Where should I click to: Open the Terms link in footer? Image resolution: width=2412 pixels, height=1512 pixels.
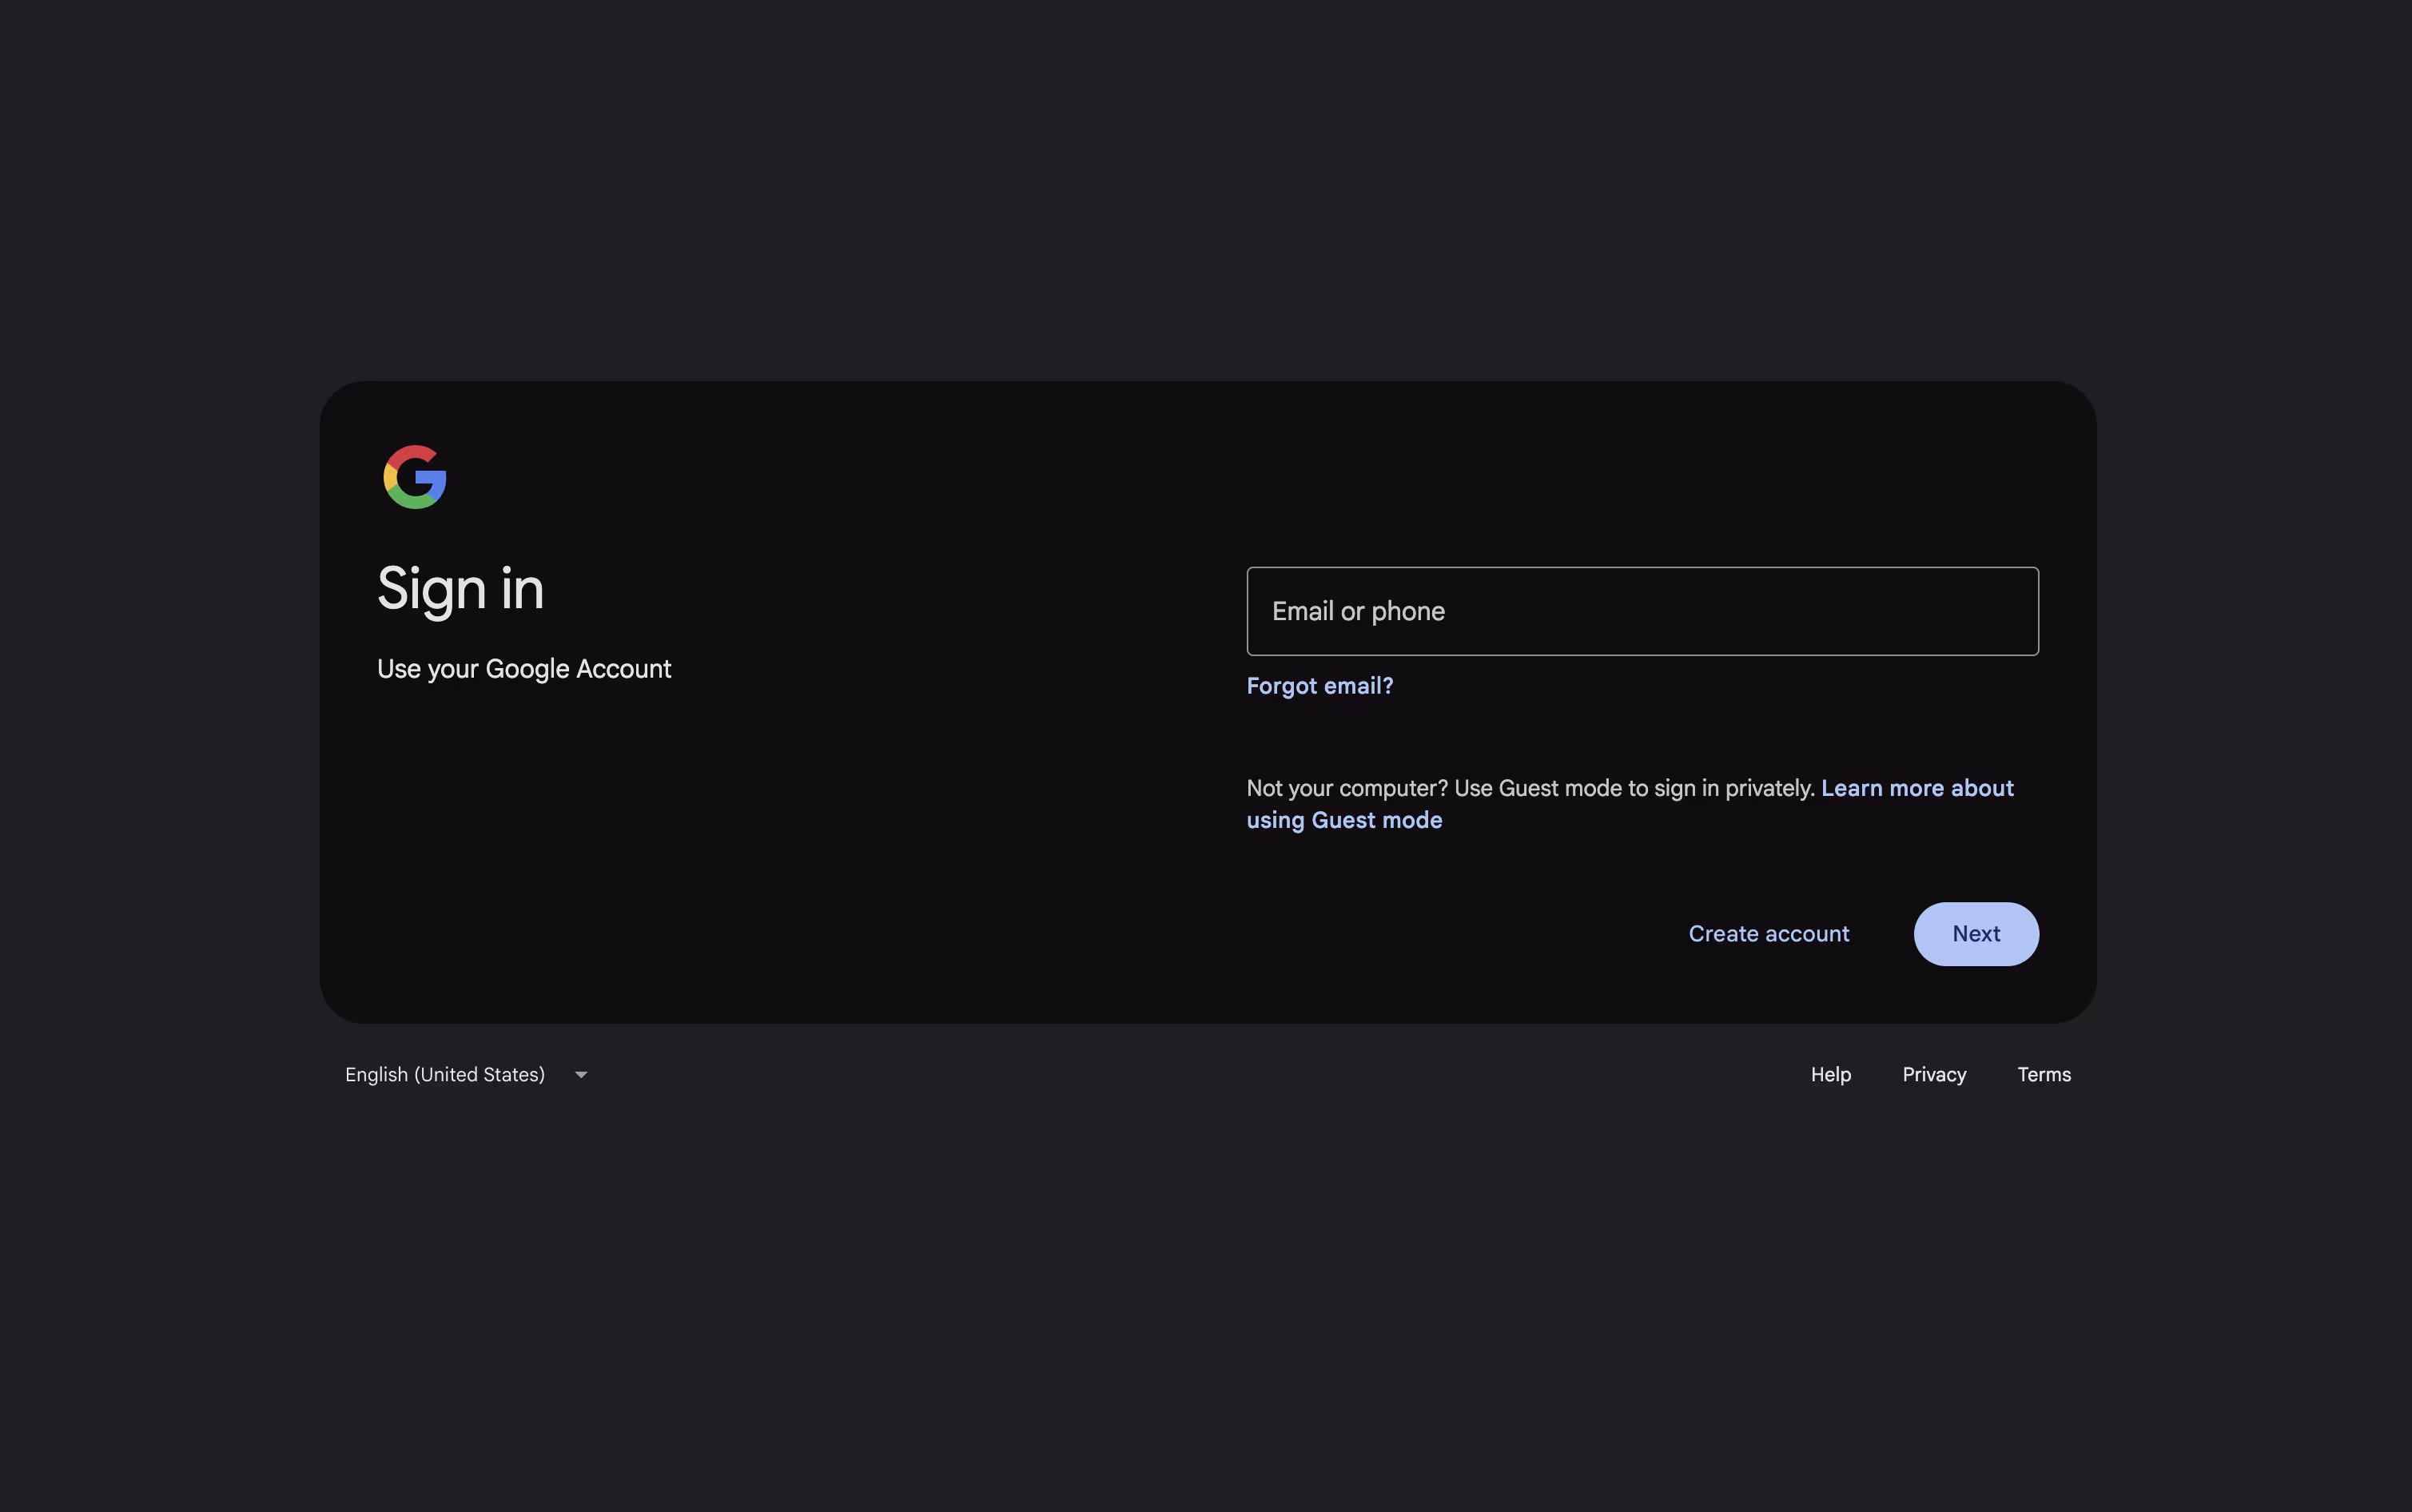2044,1075
